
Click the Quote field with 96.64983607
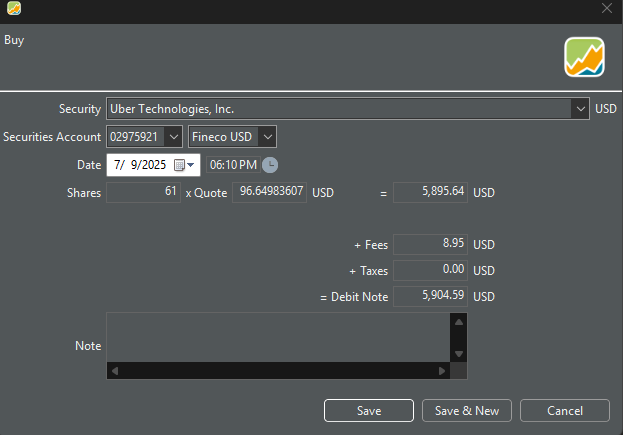269,193
